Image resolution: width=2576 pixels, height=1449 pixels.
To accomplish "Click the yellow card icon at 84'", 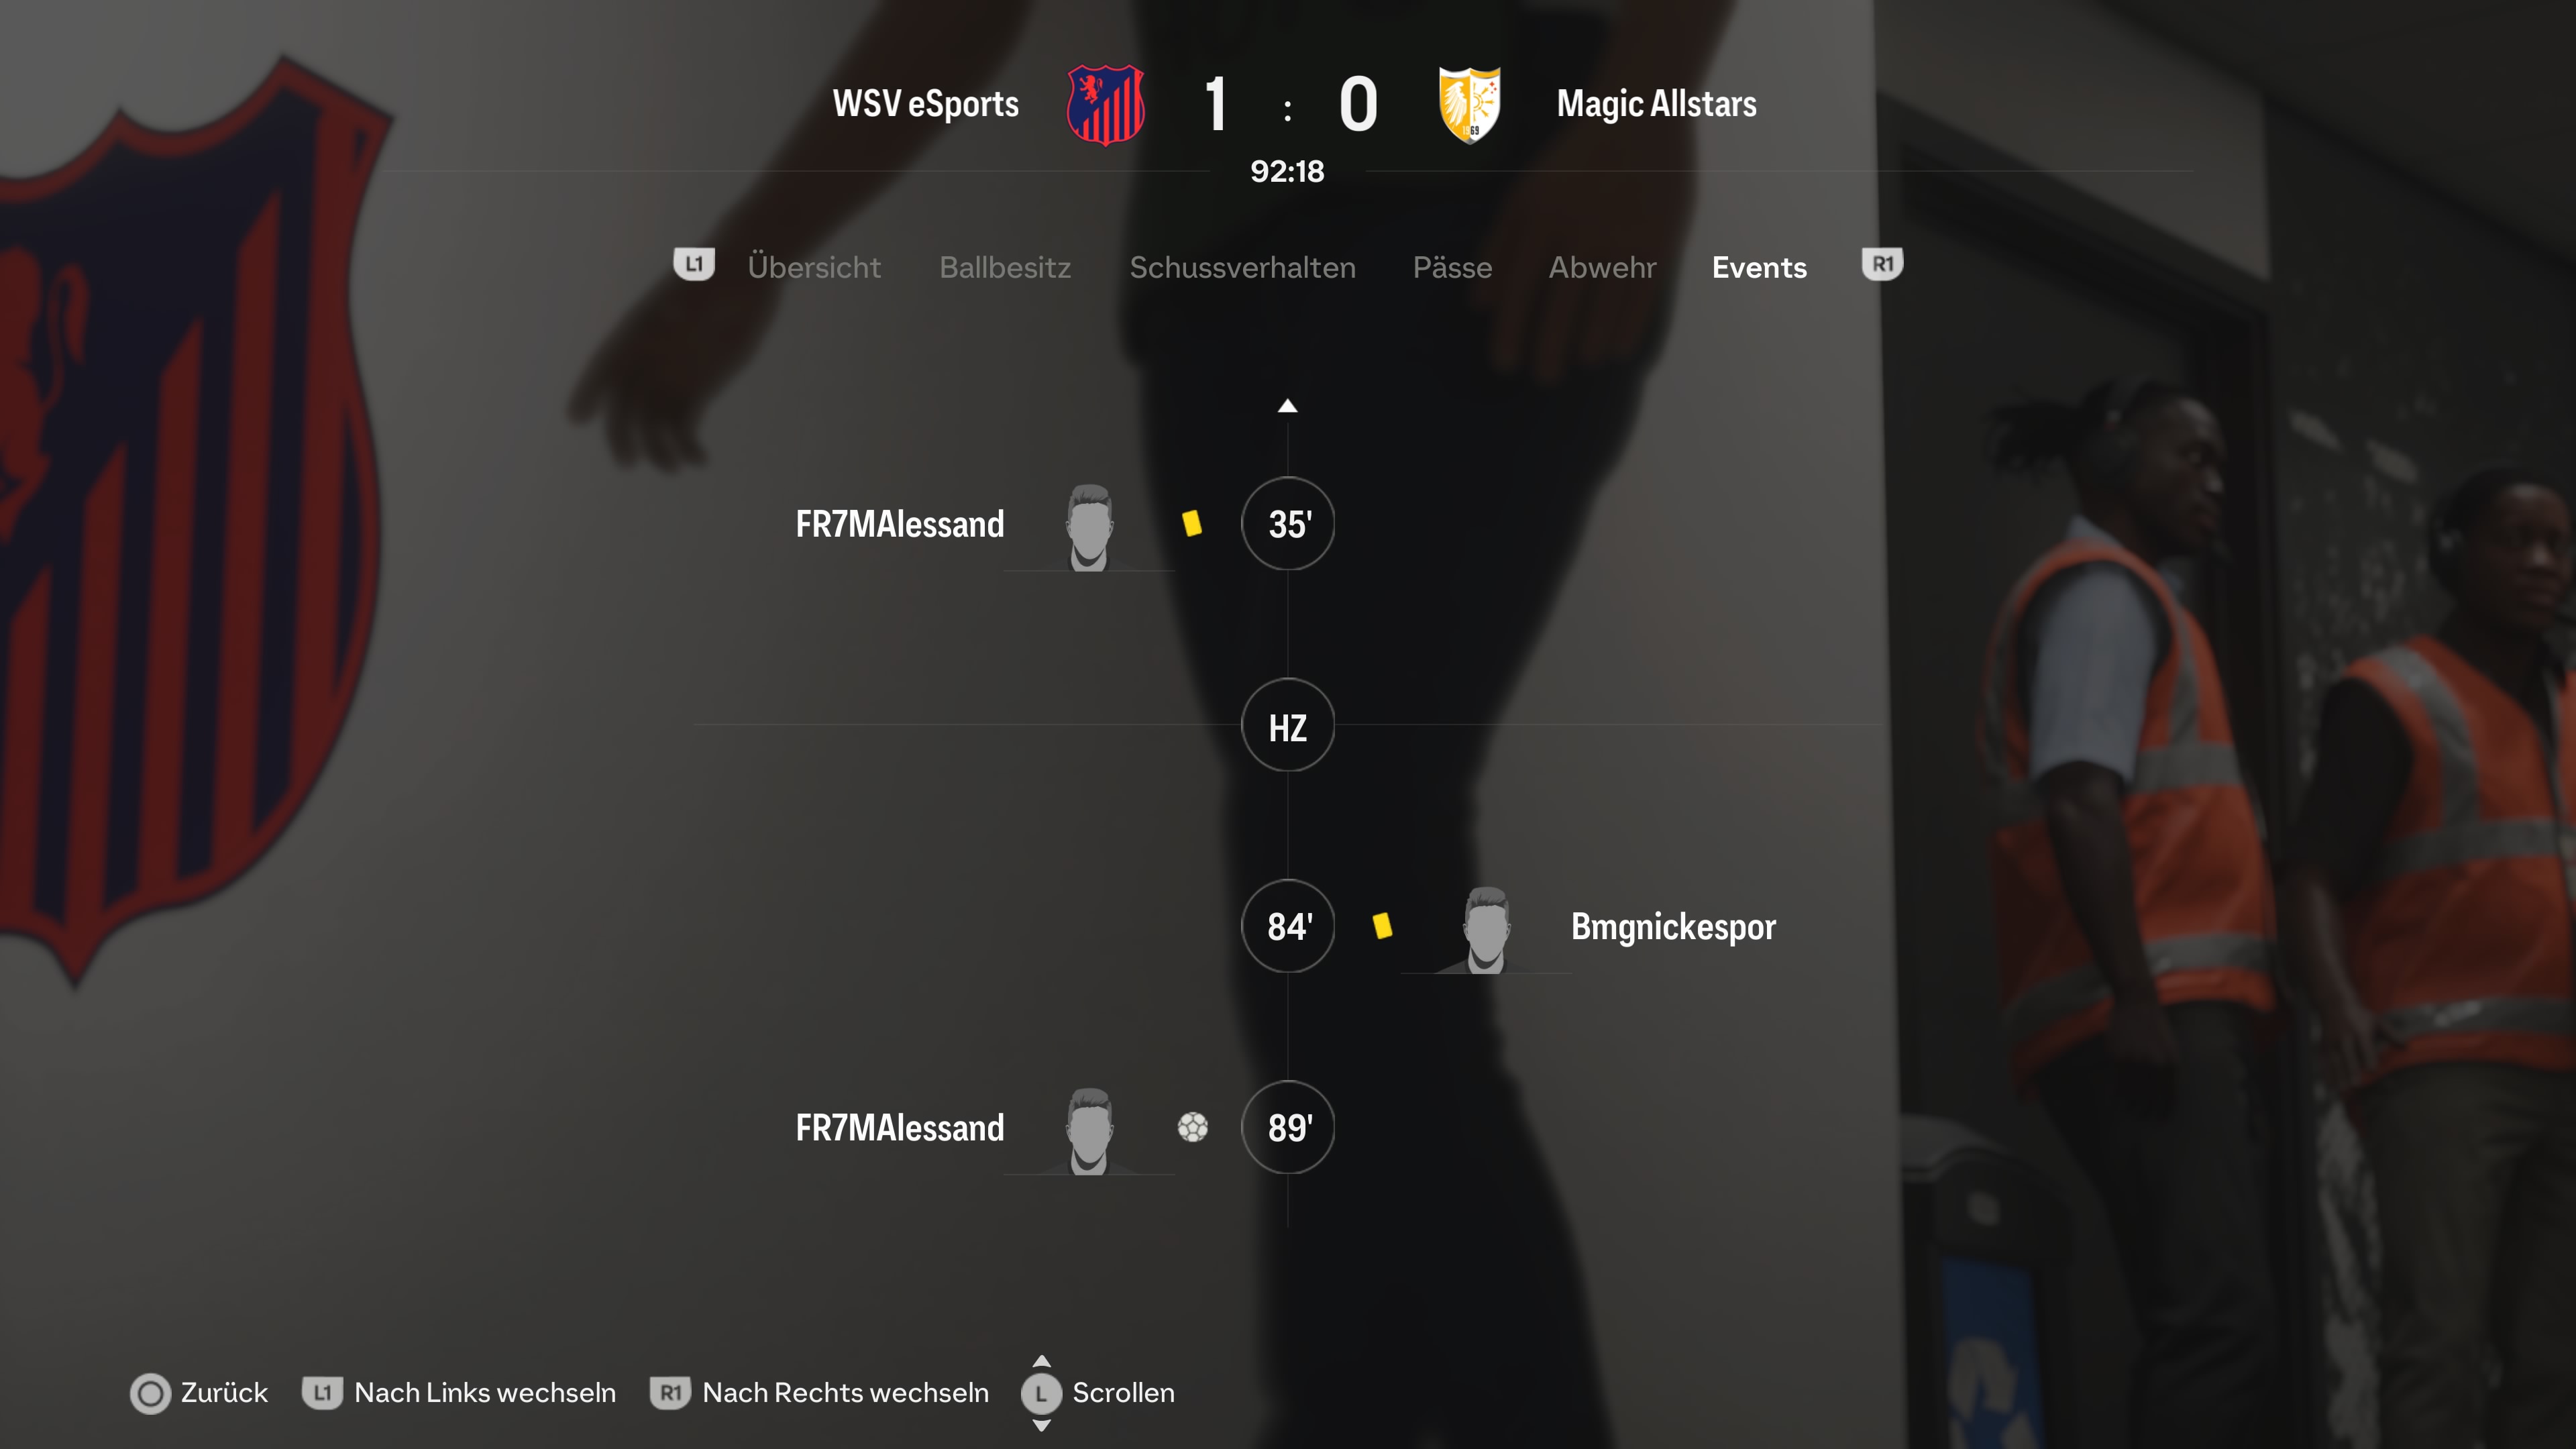I will tap(1382, 925).
